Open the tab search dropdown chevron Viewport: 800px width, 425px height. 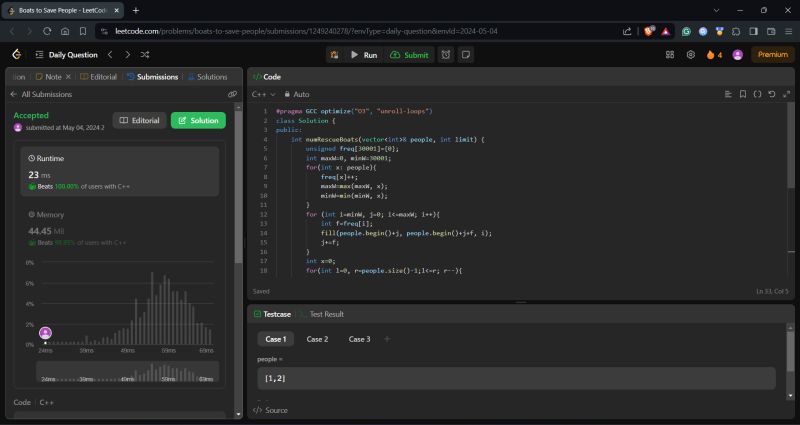pos(716,10)
